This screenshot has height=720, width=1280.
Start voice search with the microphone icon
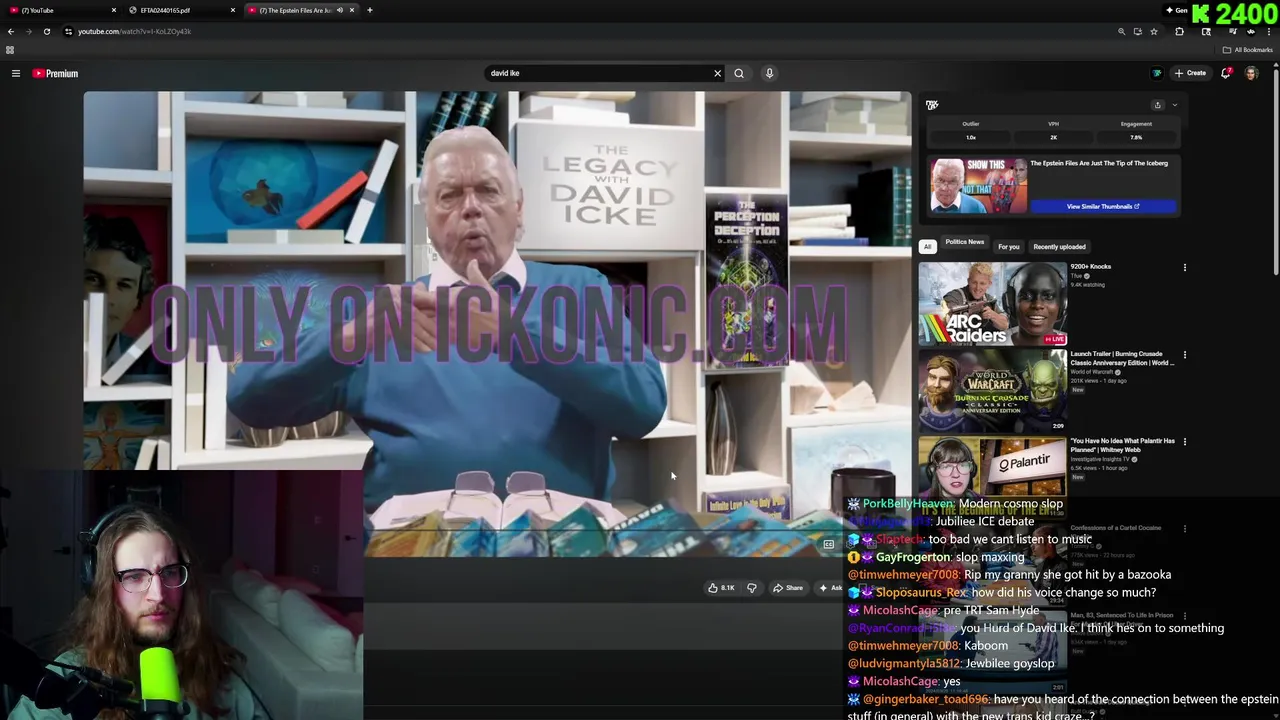(769, 73)
